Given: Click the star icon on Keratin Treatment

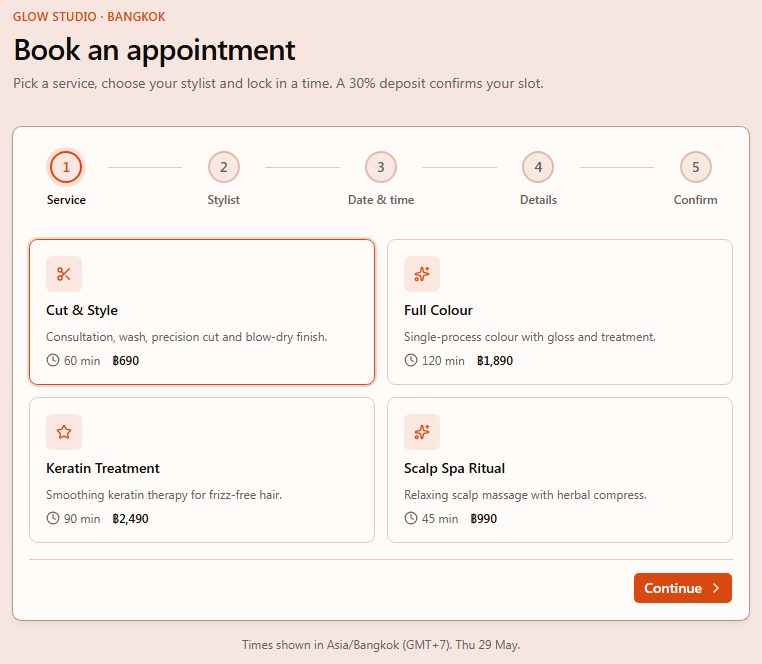Looking at the screenshot, I should tap(64, 432).
